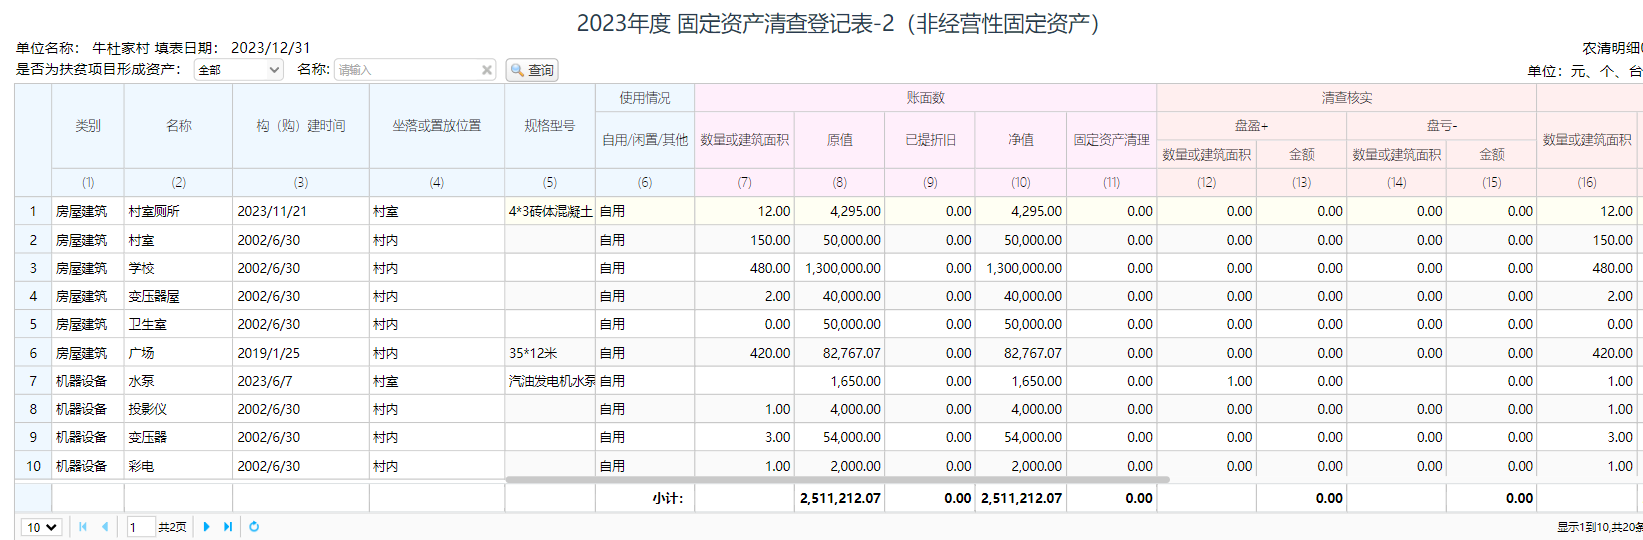Click the 构（购）建时间 column header
1643x540 pixels.
(301, 126)
